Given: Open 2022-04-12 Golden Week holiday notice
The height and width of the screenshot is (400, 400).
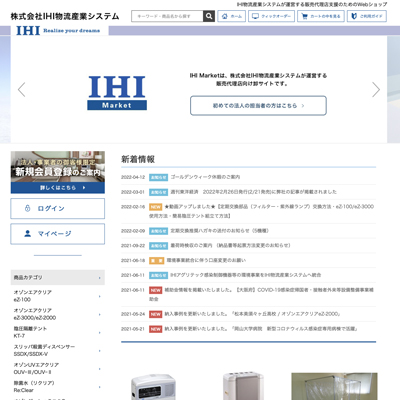Looking at the screenshot, I should tap(205, 177).
